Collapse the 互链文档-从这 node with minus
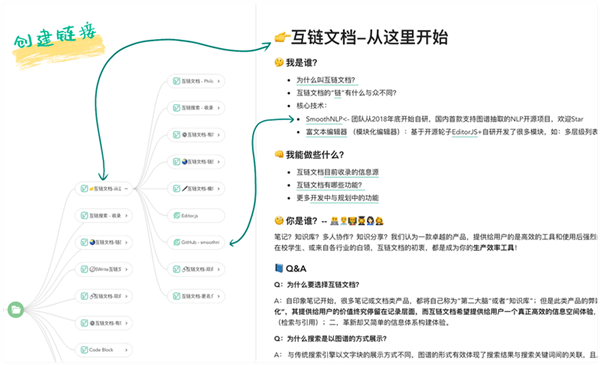 [126, 189]
